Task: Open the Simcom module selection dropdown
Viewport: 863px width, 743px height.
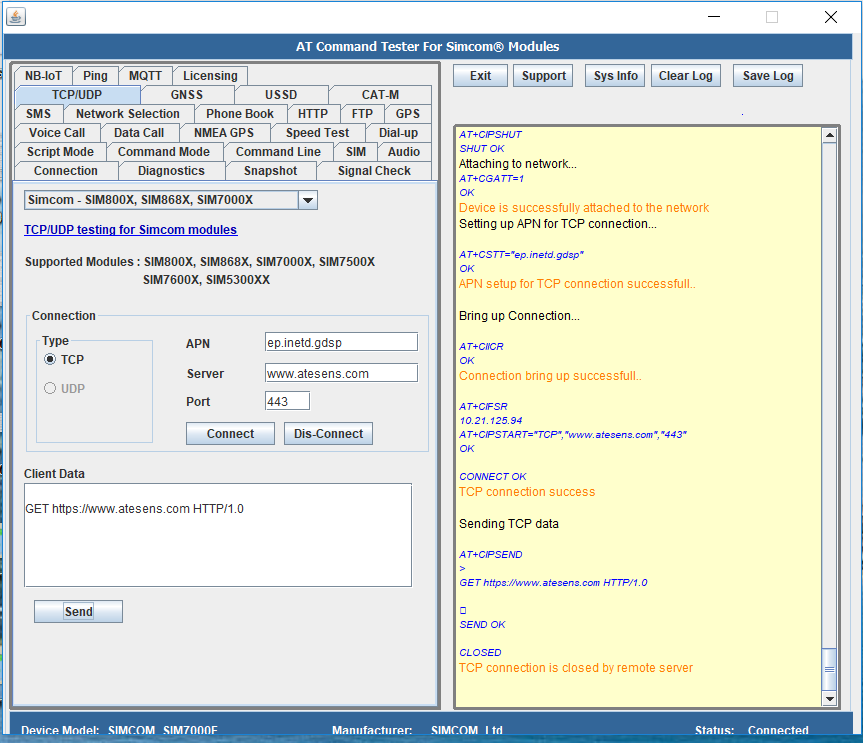Action: pos(308,200)
